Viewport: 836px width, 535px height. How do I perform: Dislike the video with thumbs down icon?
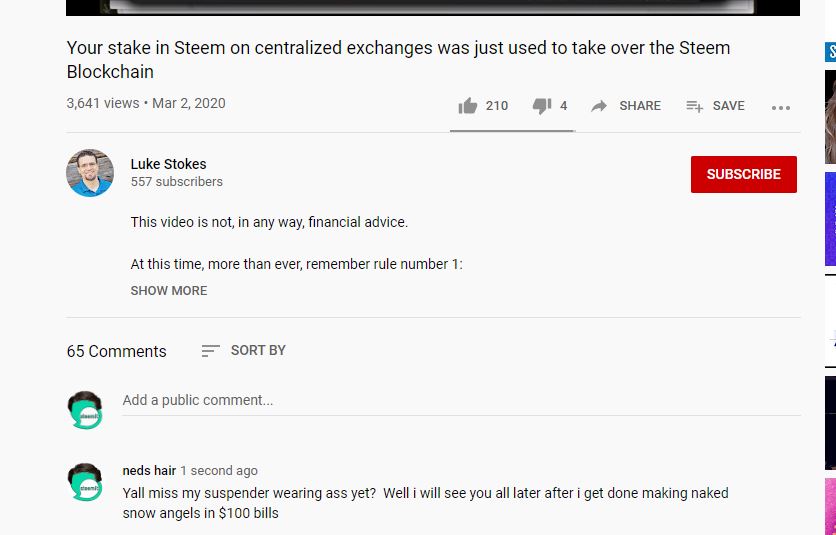(542, 106)
